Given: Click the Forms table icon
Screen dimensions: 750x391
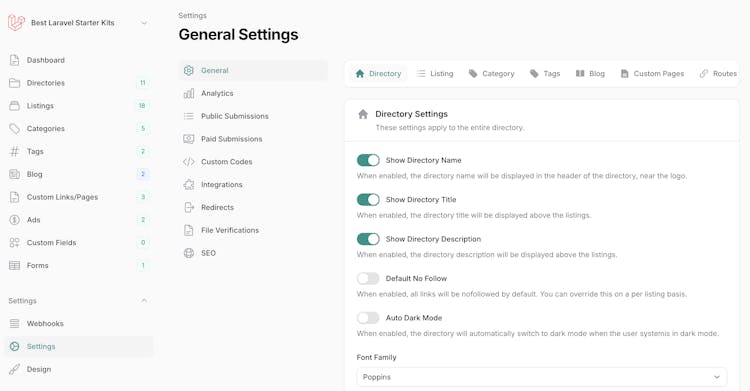Looking at the screenshot, I should point(15,266).
